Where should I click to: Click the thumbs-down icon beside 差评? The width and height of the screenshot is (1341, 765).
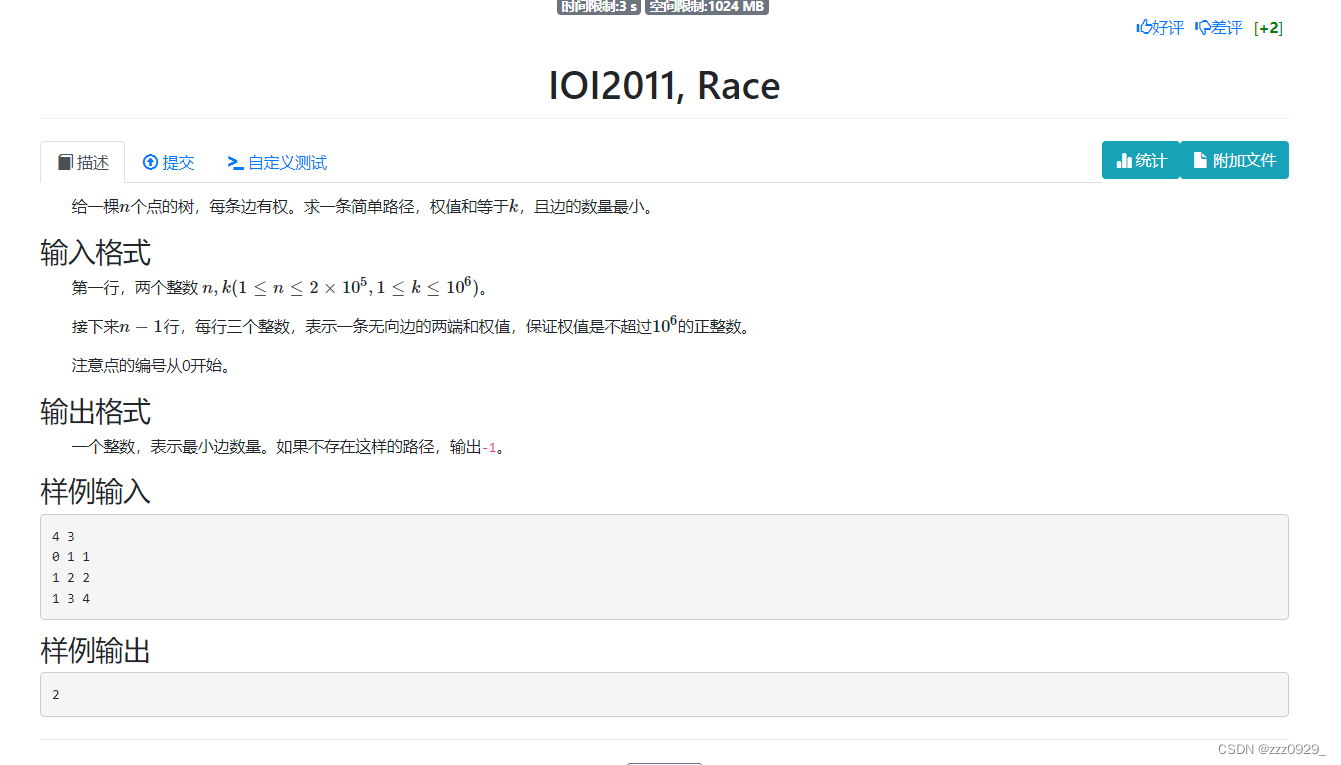[1203, 28]
